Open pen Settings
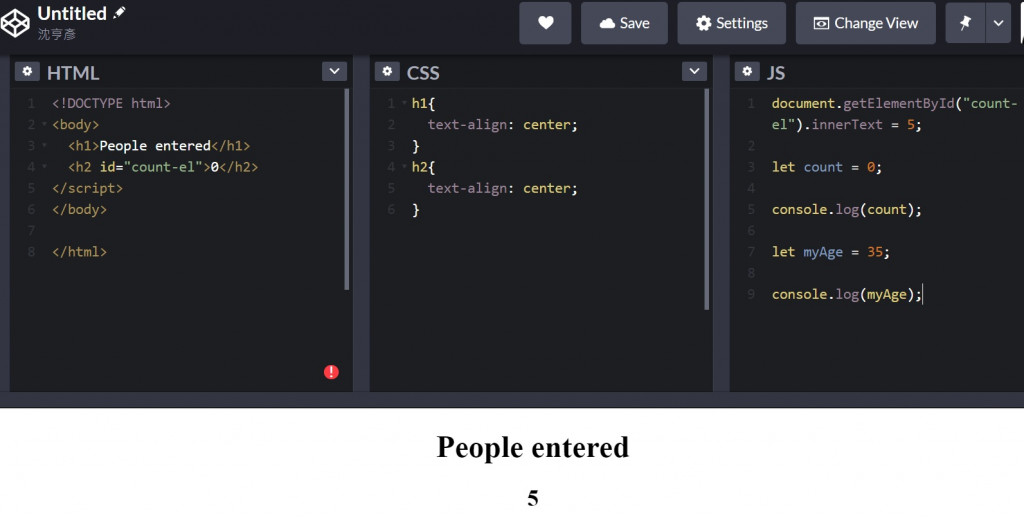The width and height of the screenshot is (1024, 518). [731, 23]
